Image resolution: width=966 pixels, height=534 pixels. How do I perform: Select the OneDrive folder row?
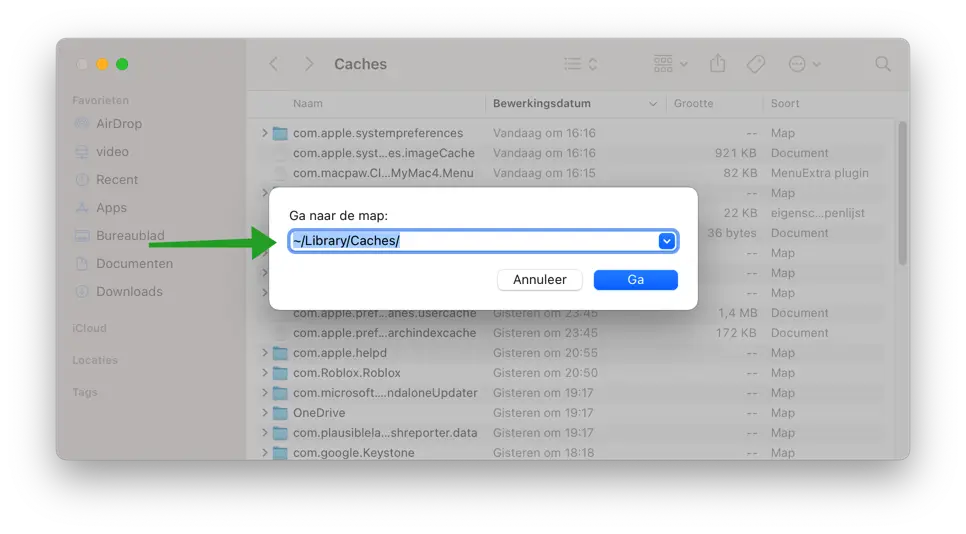pyautogui.click(x=572, y=413)
